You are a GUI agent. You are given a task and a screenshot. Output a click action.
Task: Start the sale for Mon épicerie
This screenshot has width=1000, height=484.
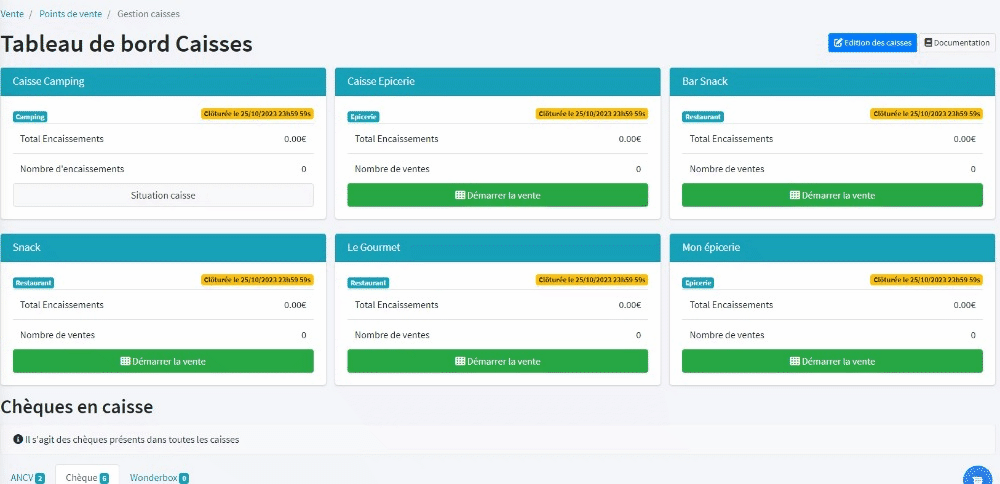pos(832,361)
